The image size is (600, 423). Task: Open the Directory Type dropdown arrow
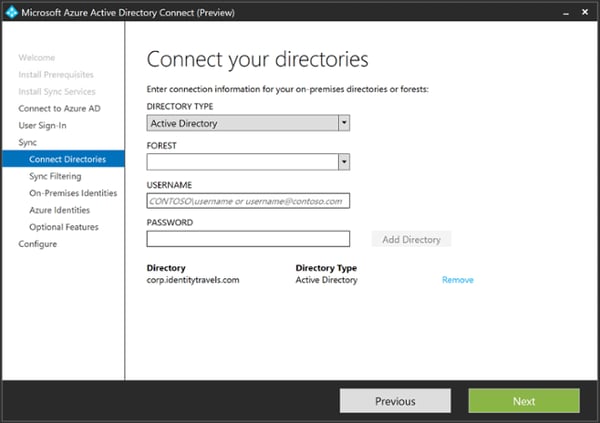click(x=344, y=123)
